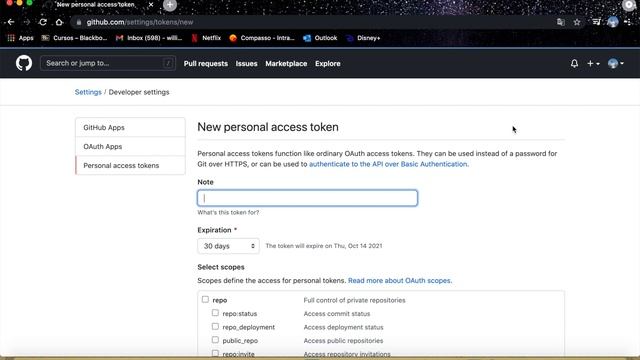This screenshot has width=640, height=360.
Task: Click the GitHub octocat logo
Action: 24,63
